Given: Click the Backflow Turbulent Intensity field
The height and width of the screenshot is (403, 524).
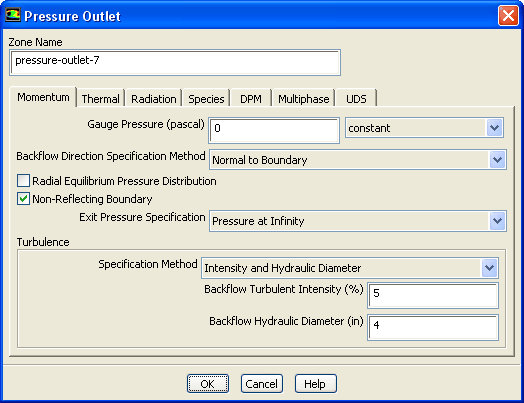Looking at the screenshot, I should 433,295.
